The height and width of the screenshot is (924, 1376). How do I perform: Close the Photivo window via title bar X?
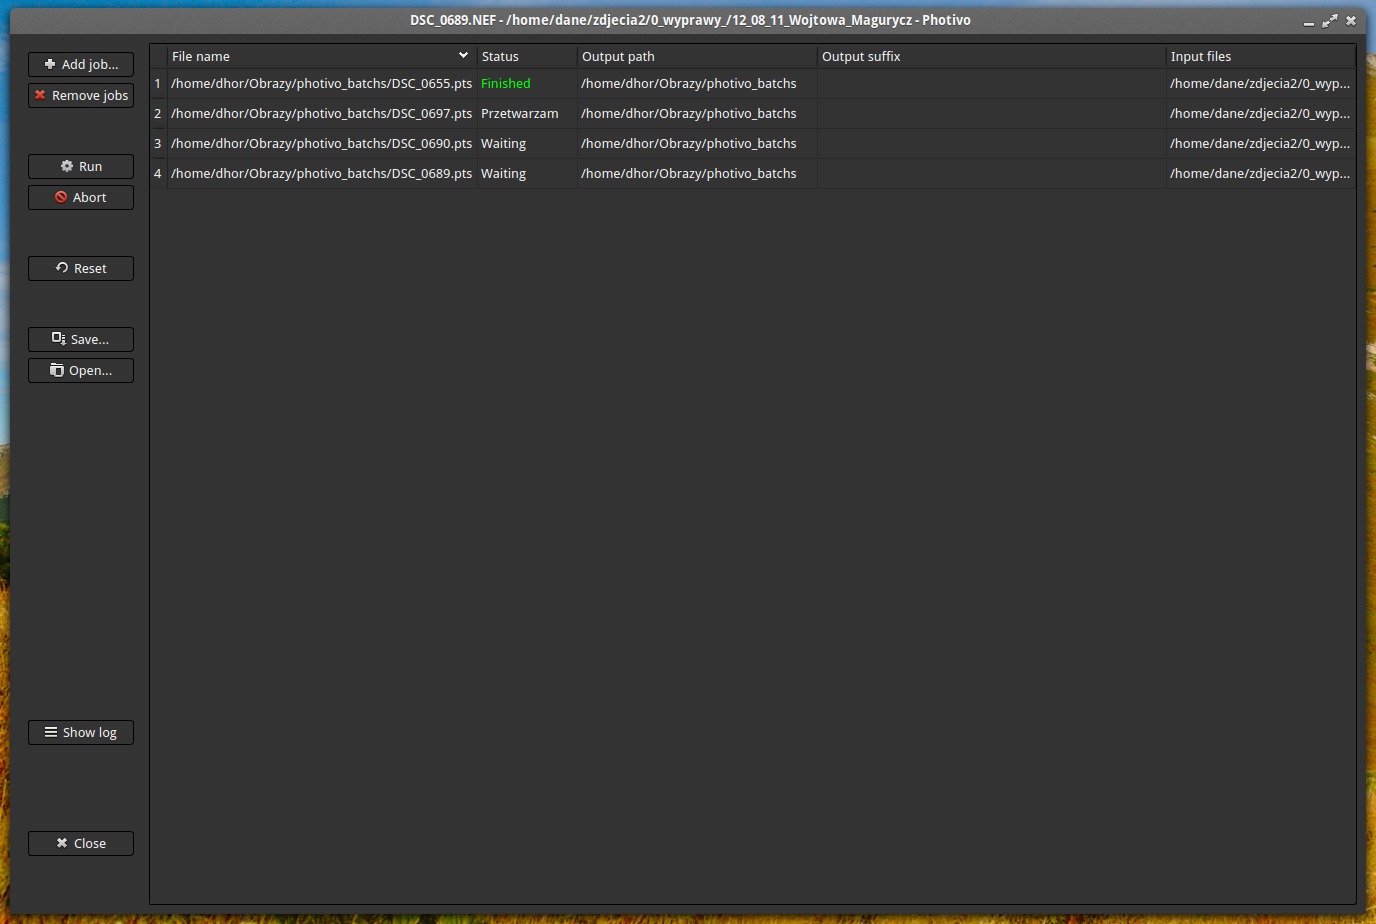click(x=1351, y=20)
